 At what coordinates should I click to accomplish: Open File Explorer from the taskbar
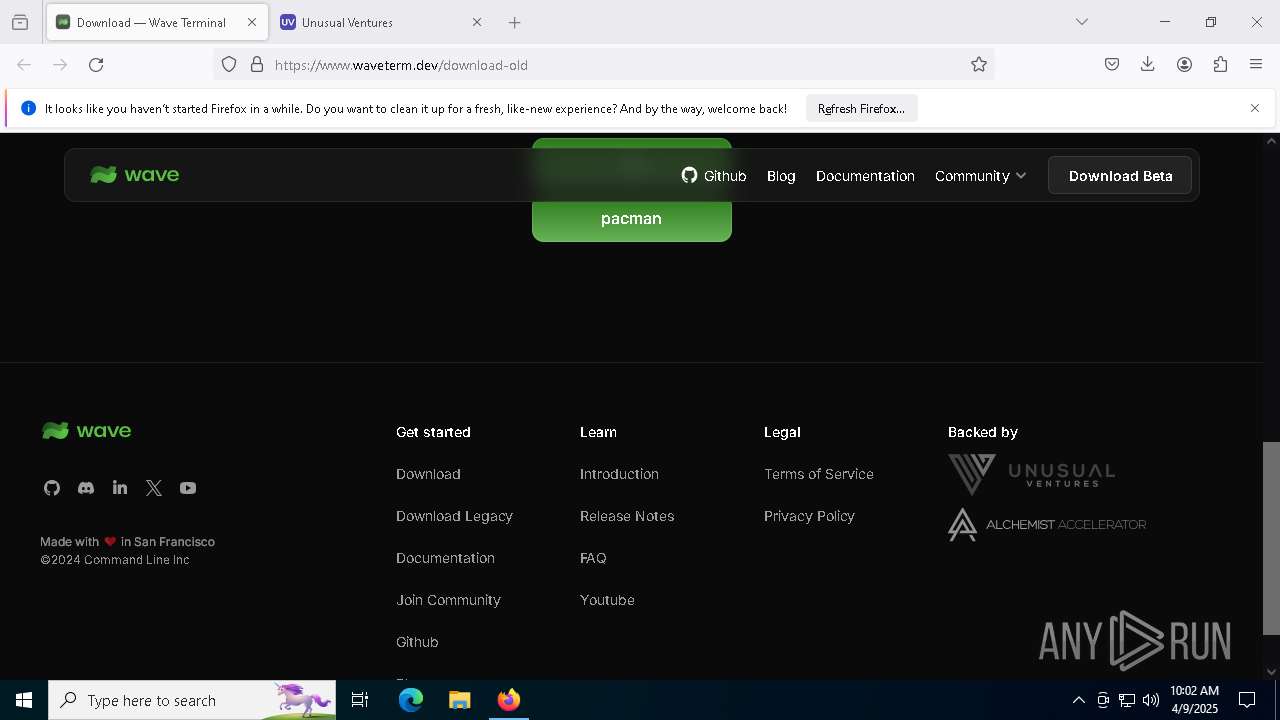point(460,700)
